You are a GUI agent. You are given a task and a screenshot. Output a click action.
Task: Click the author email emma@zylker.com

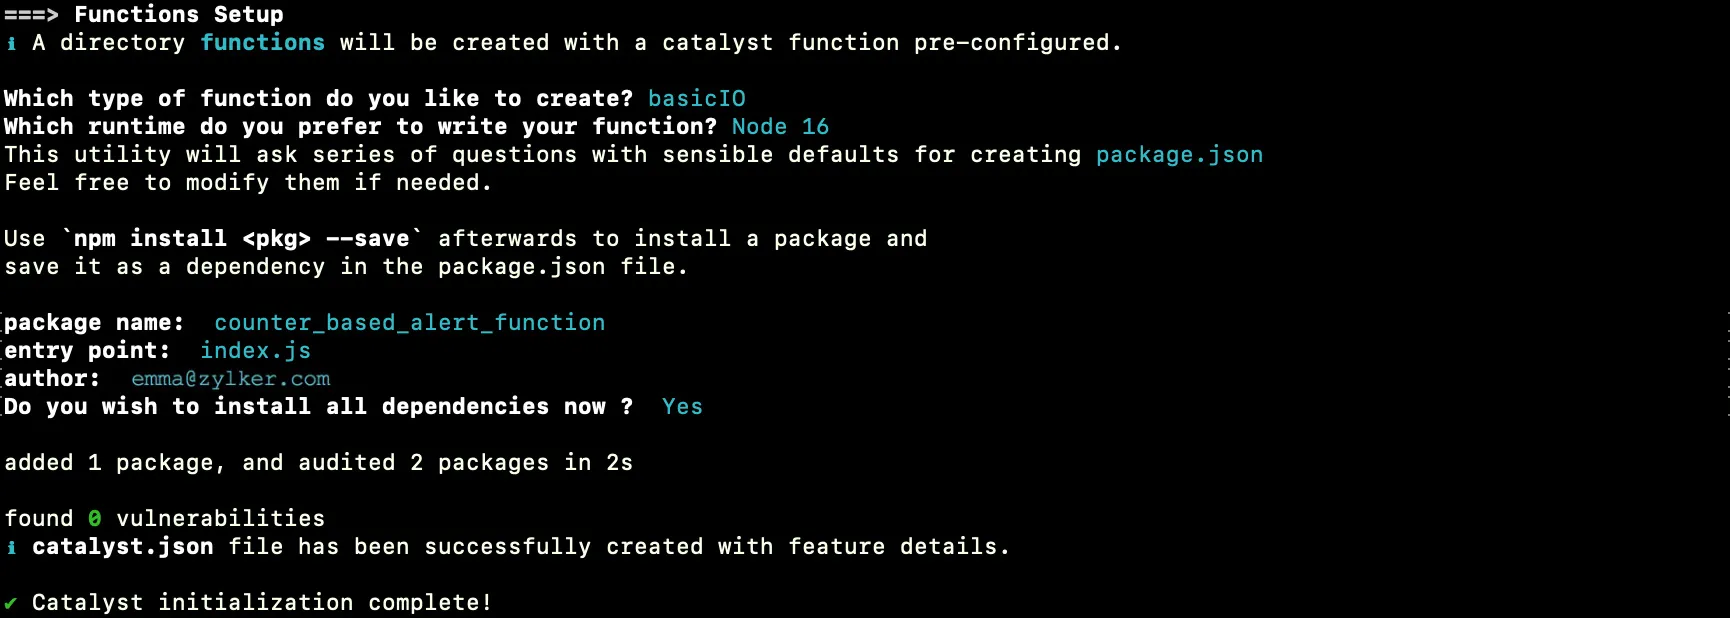point(230,379)
